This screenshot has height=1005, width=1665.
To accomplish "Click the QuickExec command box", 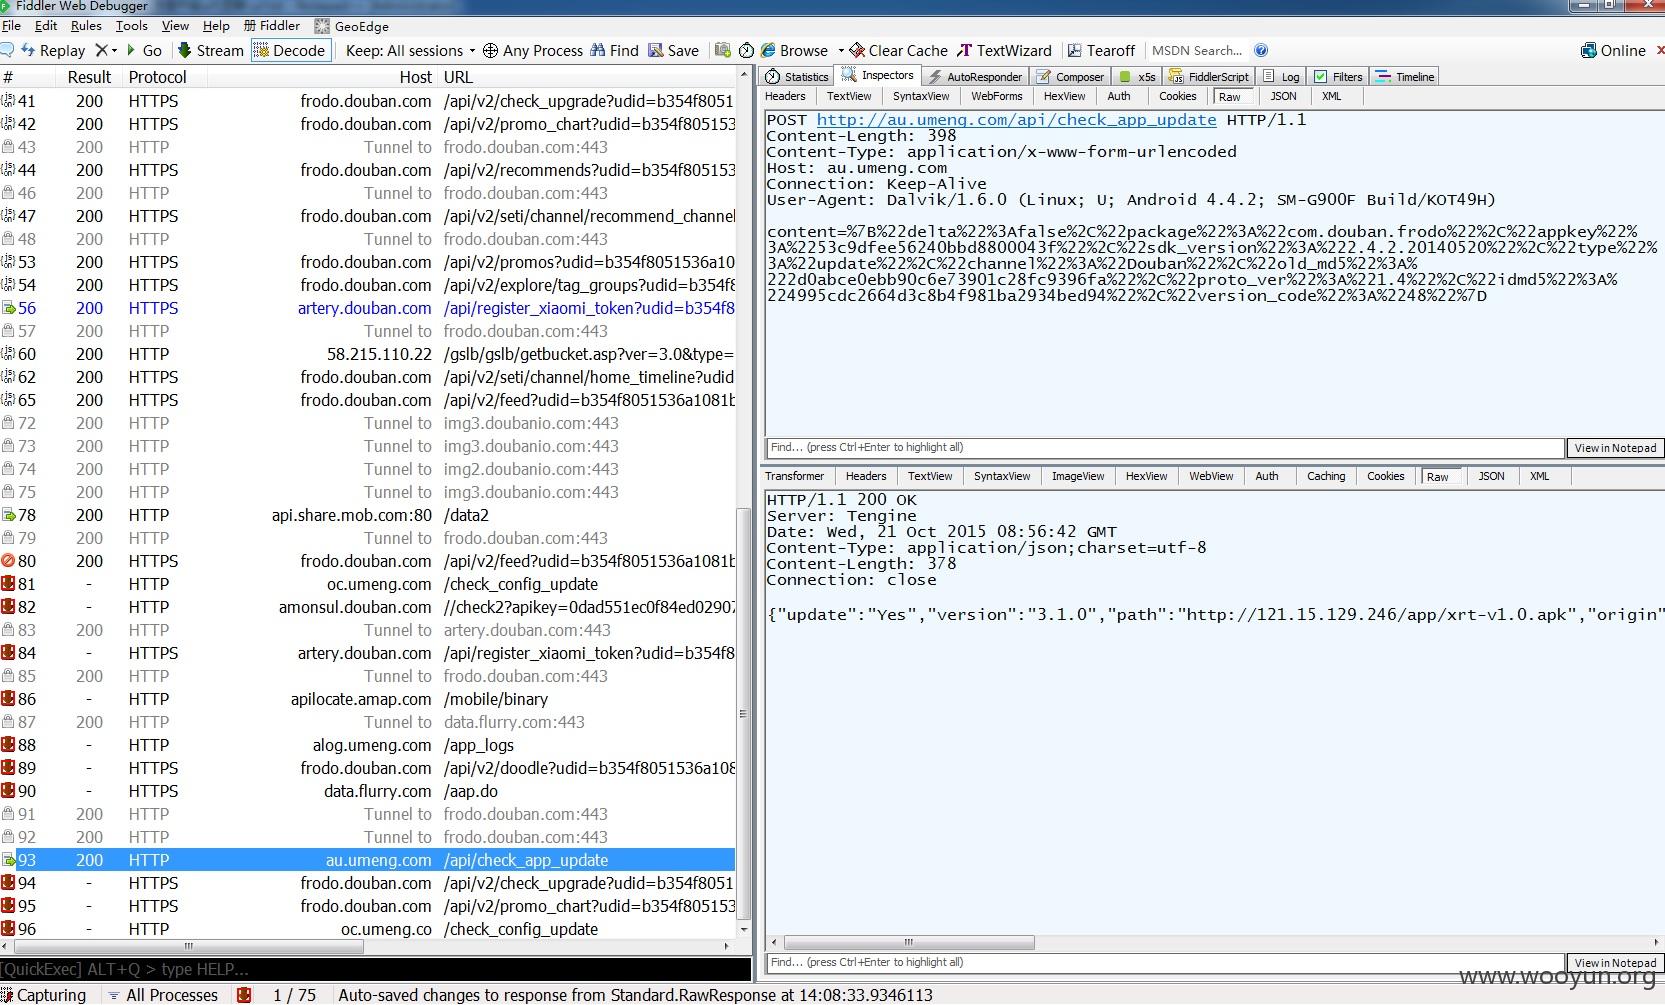I will click(375, 969).
